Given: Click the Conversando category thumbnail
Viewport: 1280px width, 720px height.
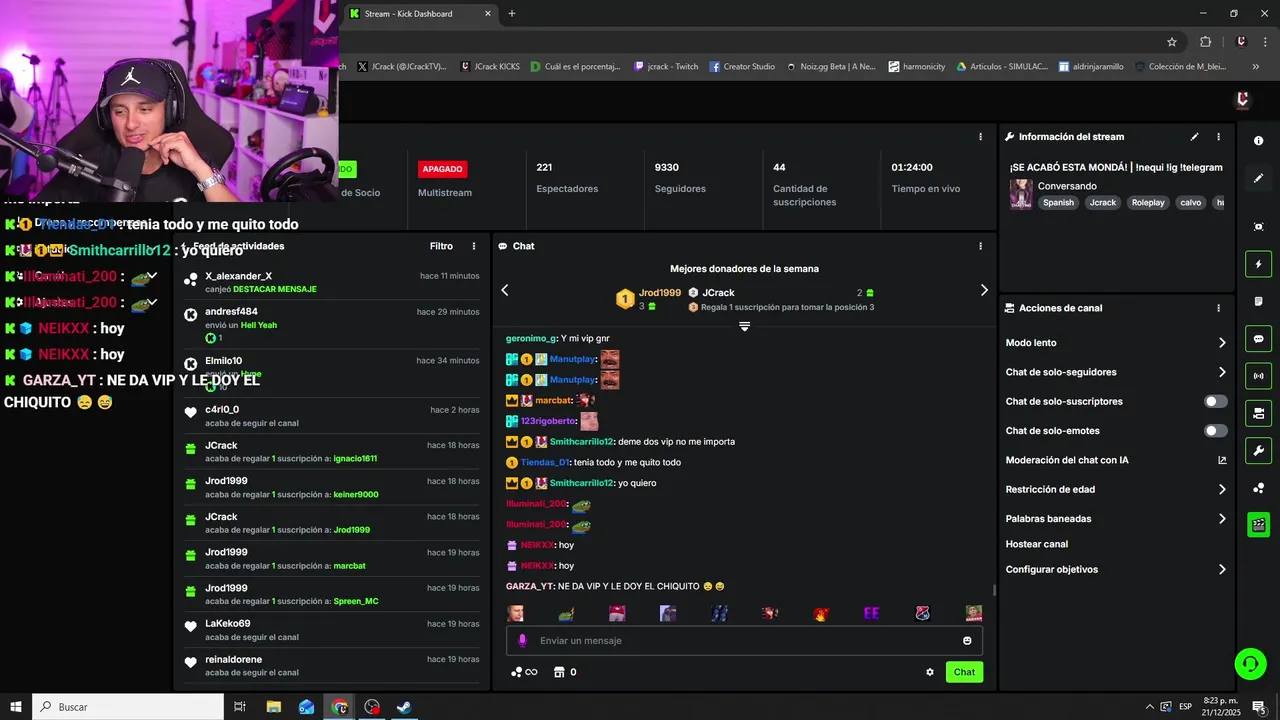Looking at the screenshot, I should 1021,194.
